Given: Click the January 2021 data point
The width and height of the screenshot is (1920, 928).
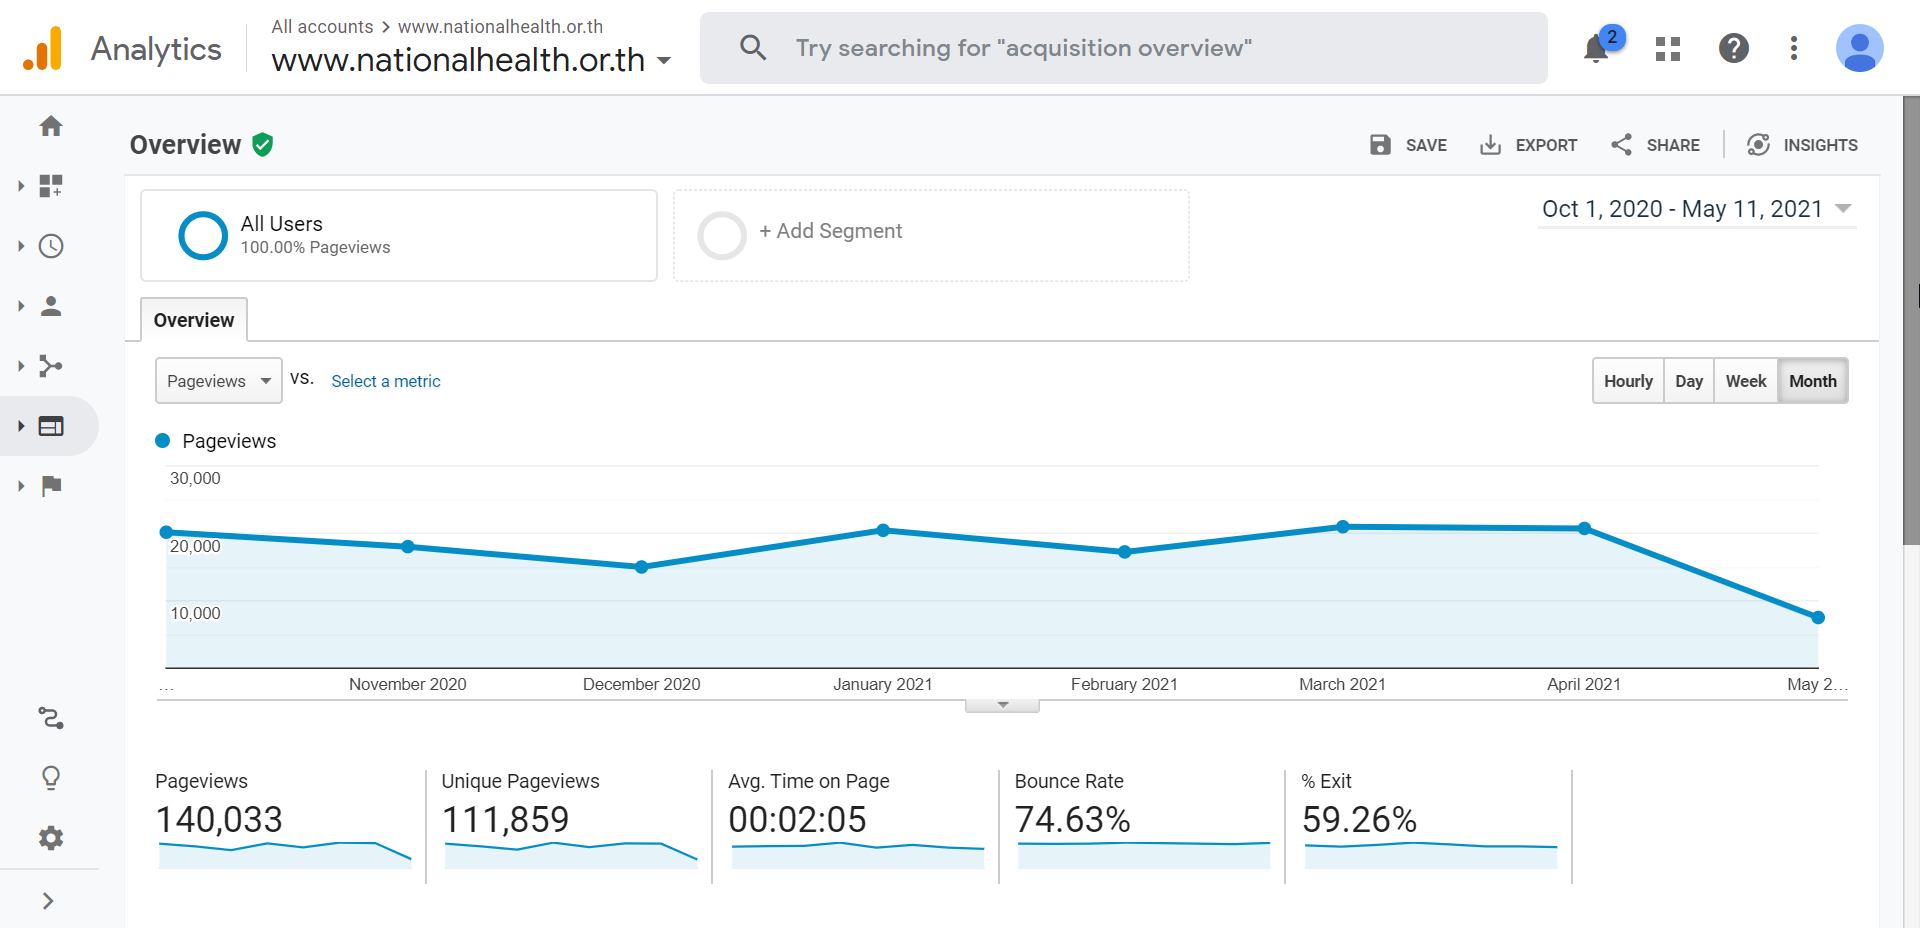Looking at the screenshot, I should pyautogui.click(x=883, y=530).
